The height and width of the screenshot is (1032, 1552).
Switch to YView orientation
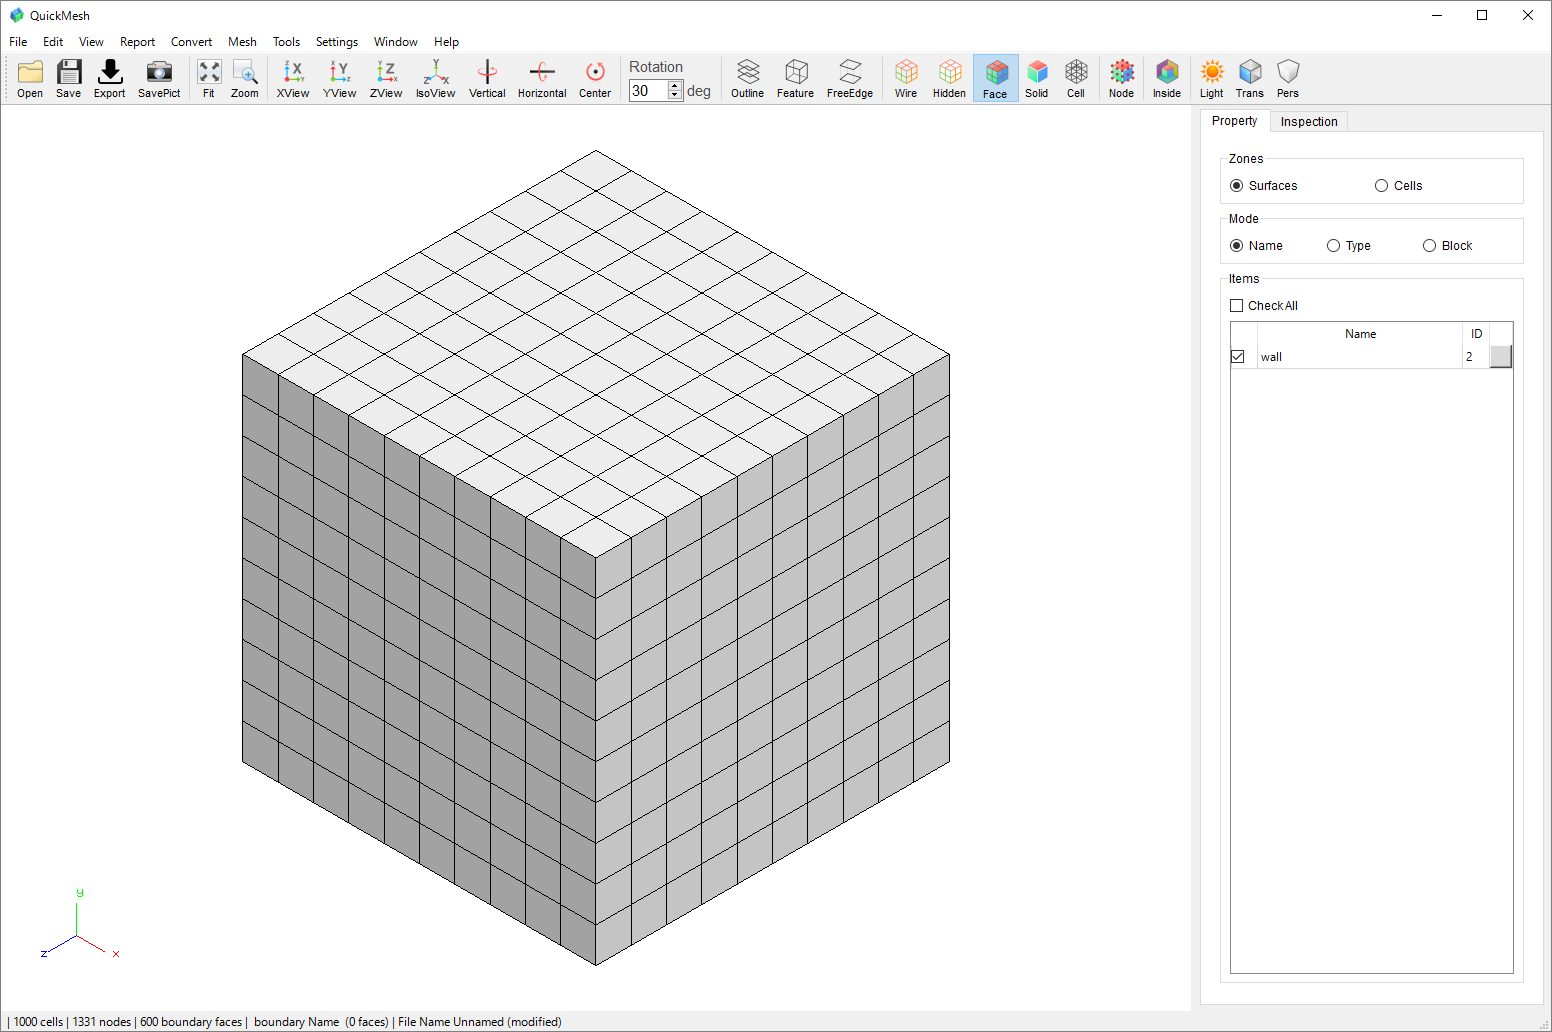340,78
